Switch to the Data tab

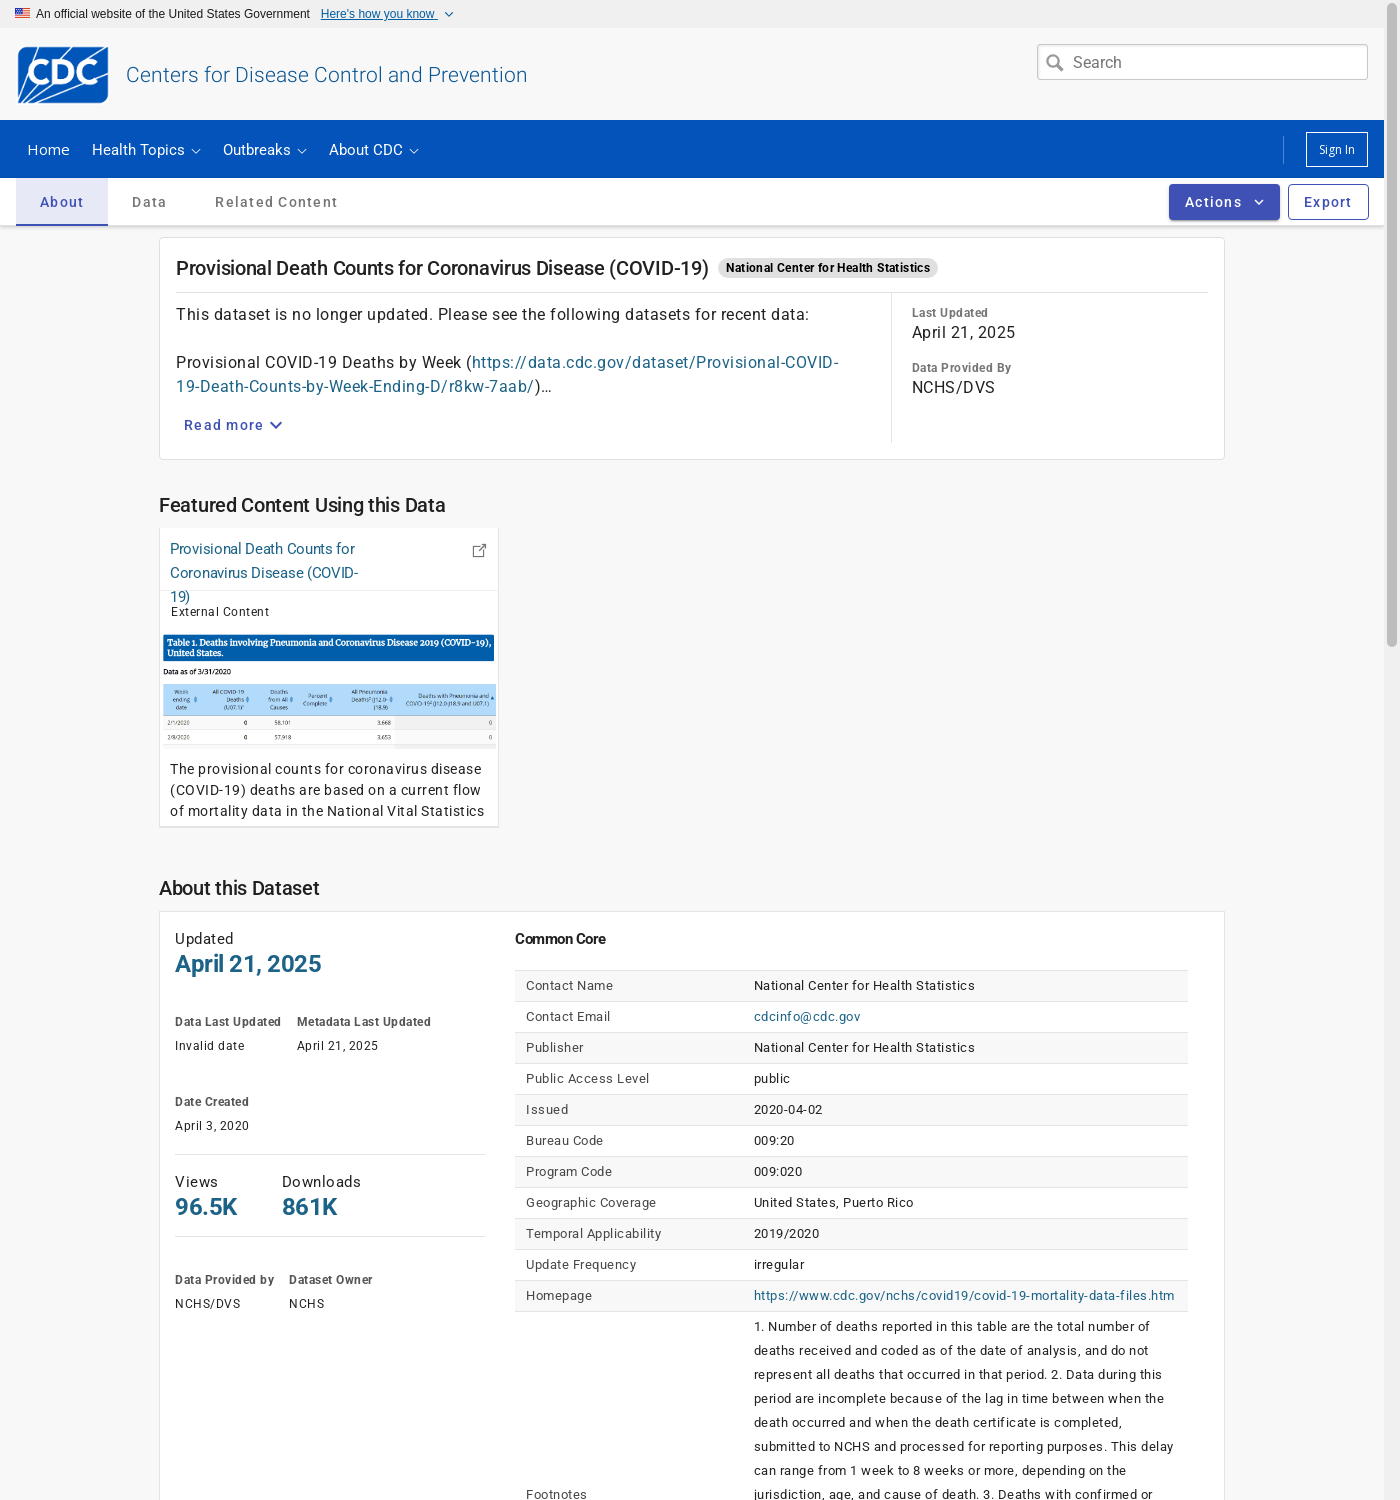click(149, 202)
